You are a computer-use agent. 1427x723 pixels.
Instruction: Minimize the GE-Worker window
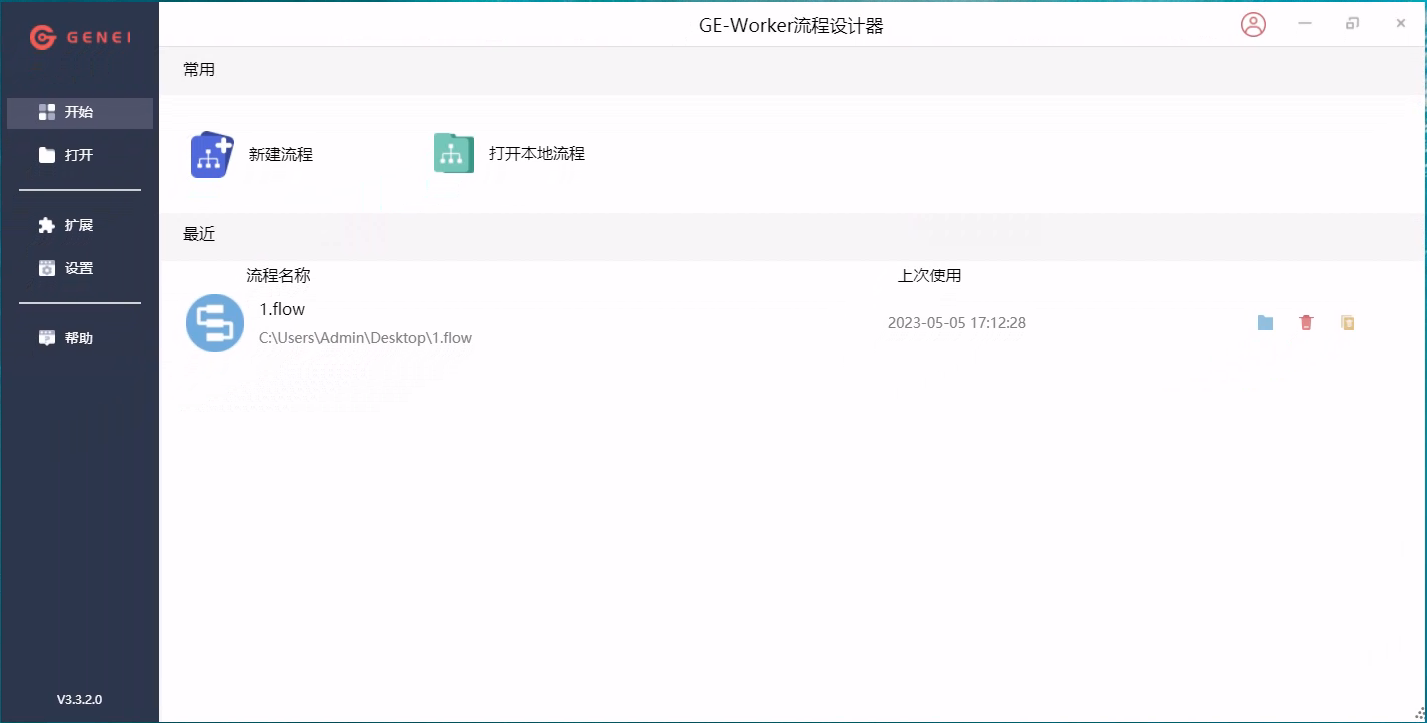coord(1305,24)
